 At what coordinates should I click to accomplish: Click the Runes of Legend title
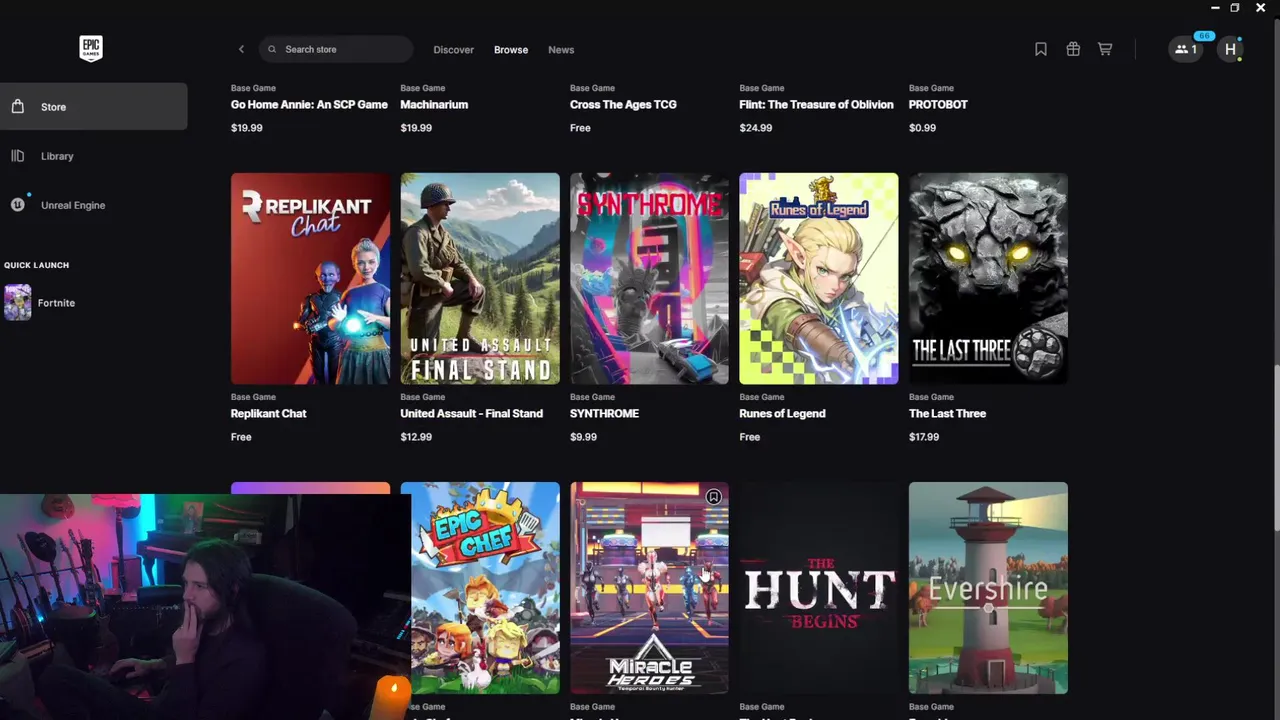782,413
